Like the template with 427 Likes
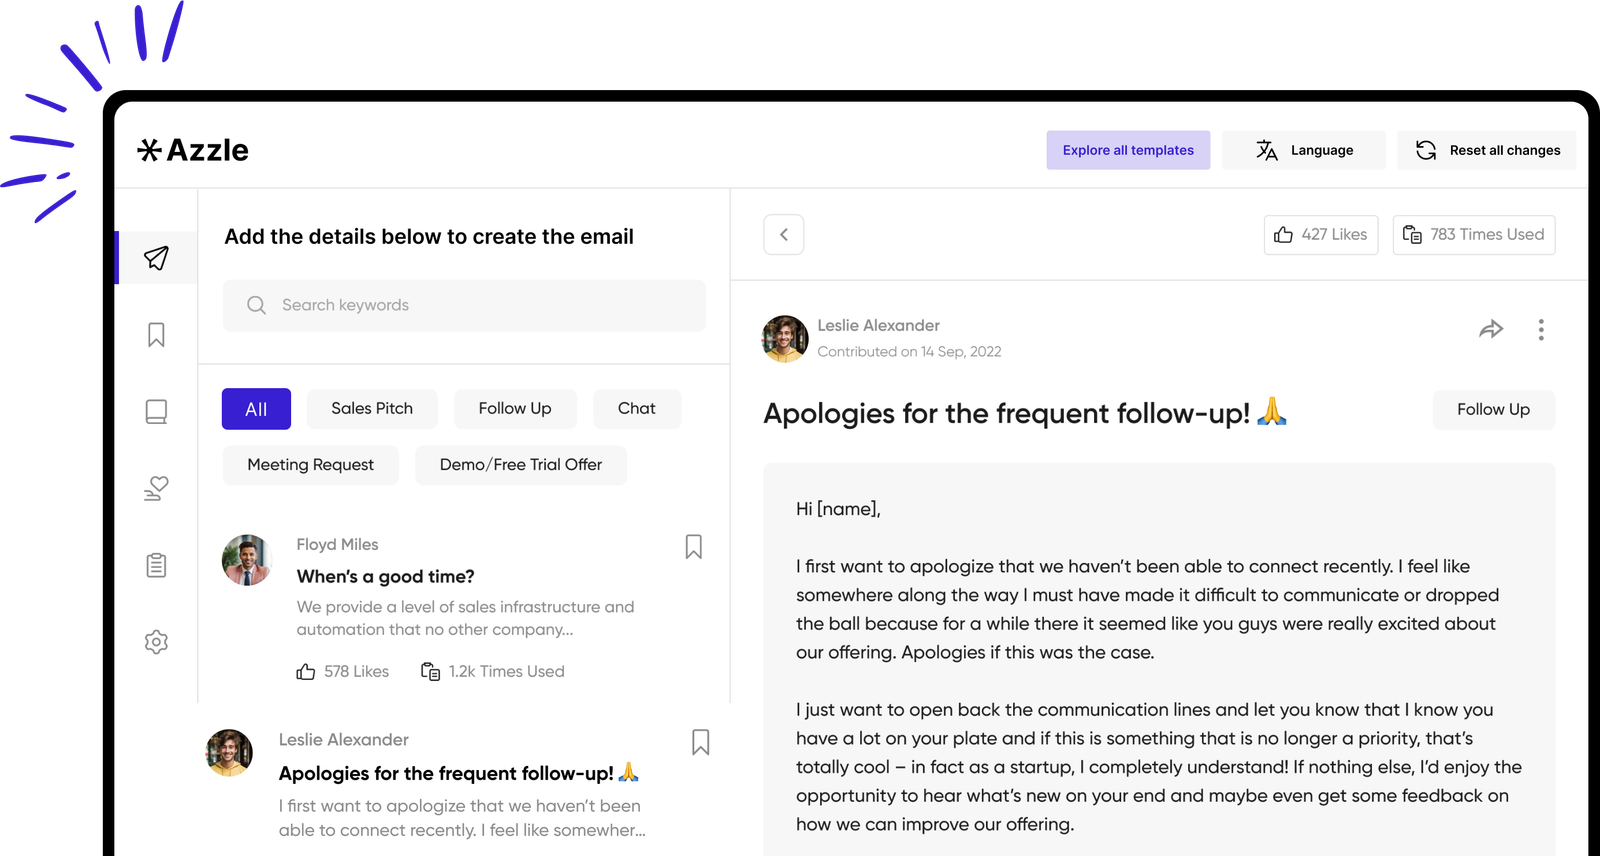 tap(1321, 235)
